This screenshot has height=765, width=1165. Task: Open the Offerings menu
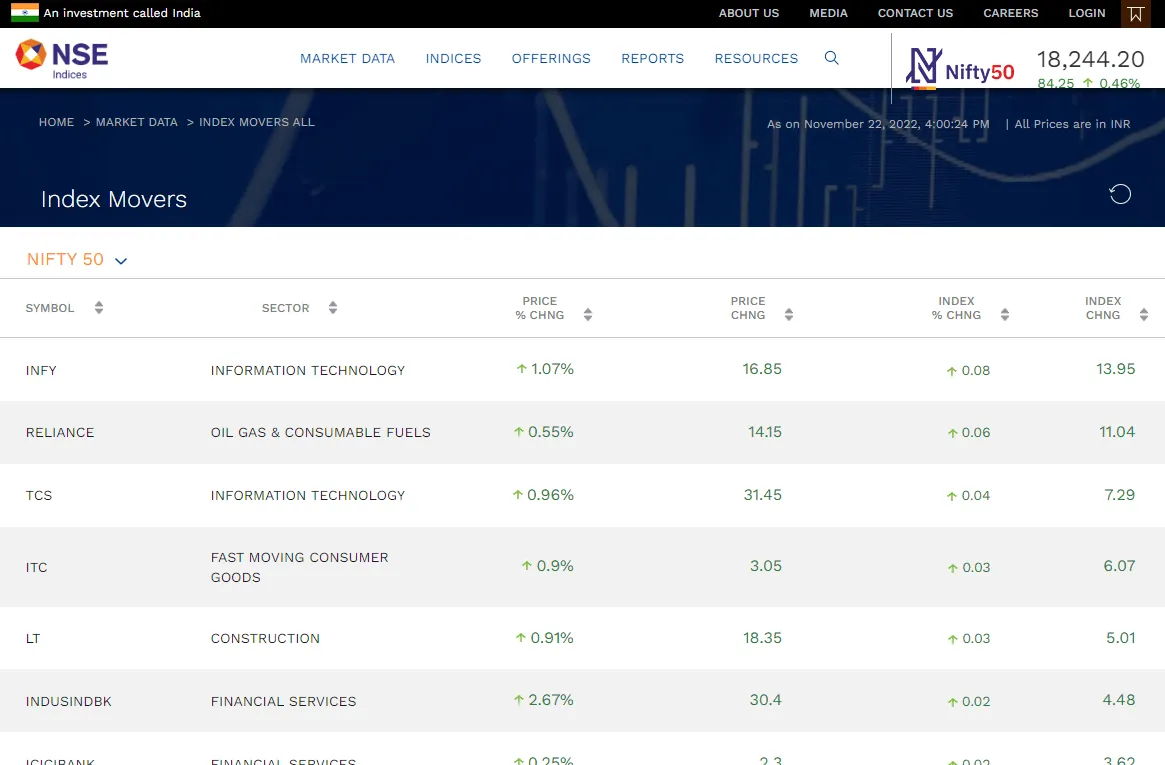[x=551, y=59]
